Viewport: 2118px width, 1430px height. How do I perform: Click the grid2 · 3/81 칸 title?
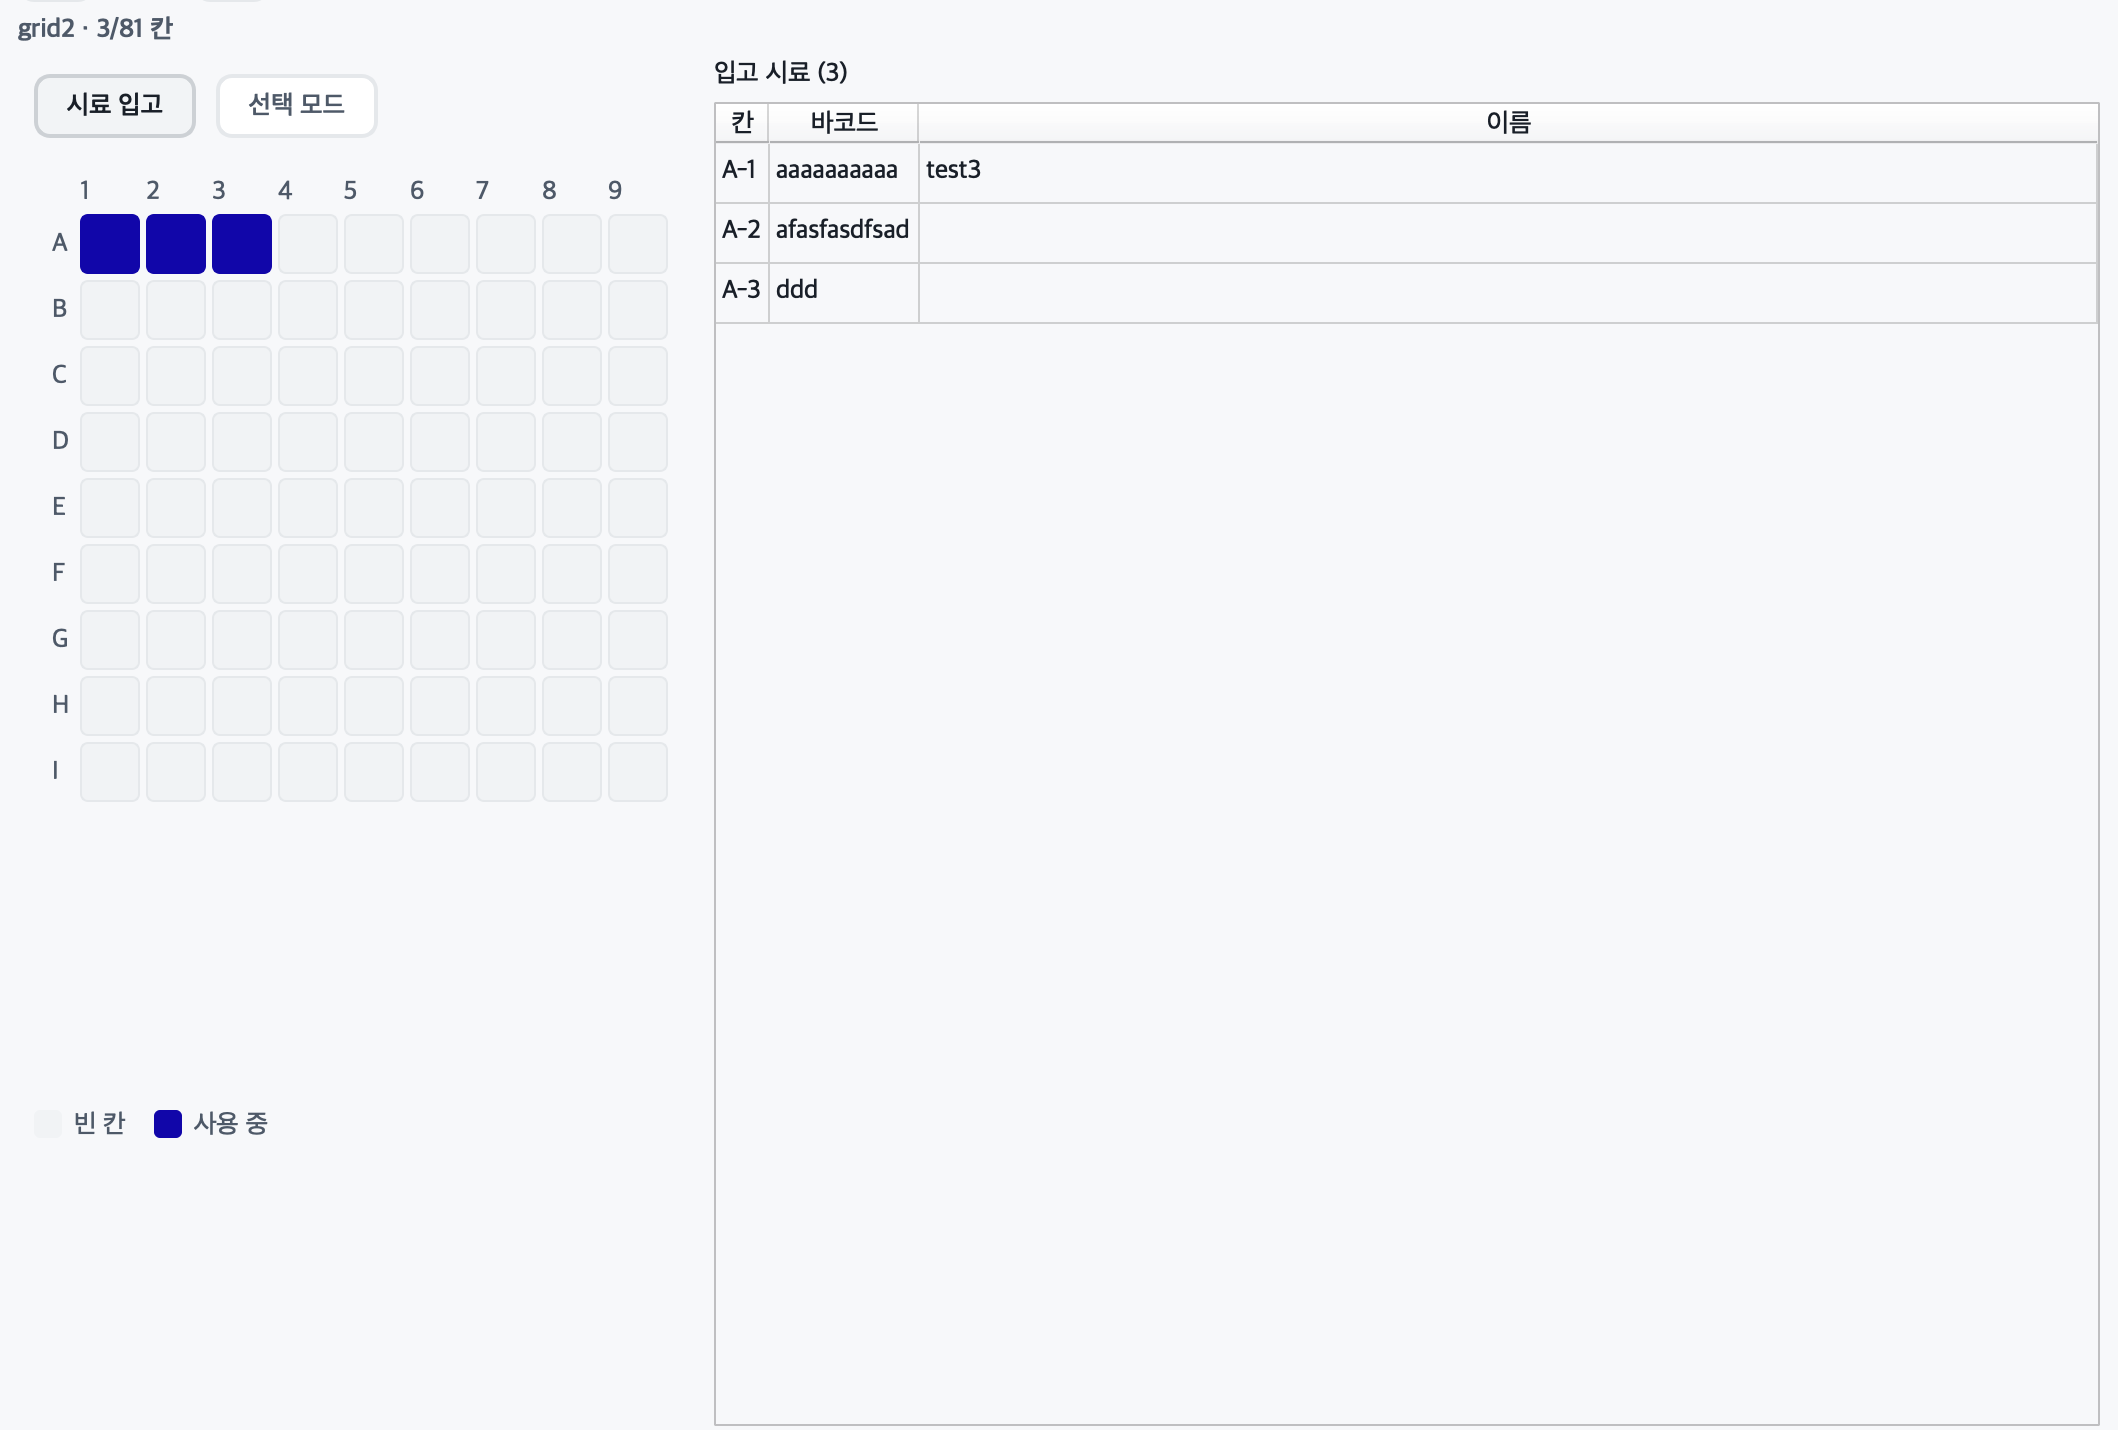coord(95,28)
